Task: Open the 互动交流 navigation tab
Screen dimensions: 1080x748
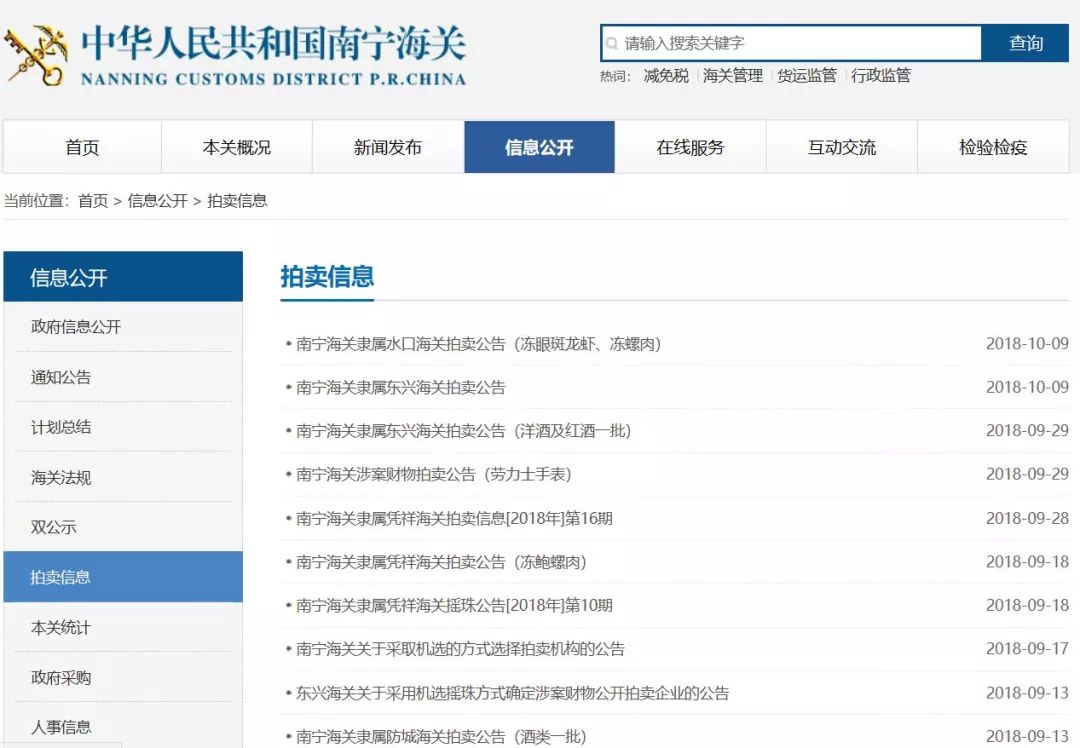Action: pyautogui.click(x=842, y=147)
